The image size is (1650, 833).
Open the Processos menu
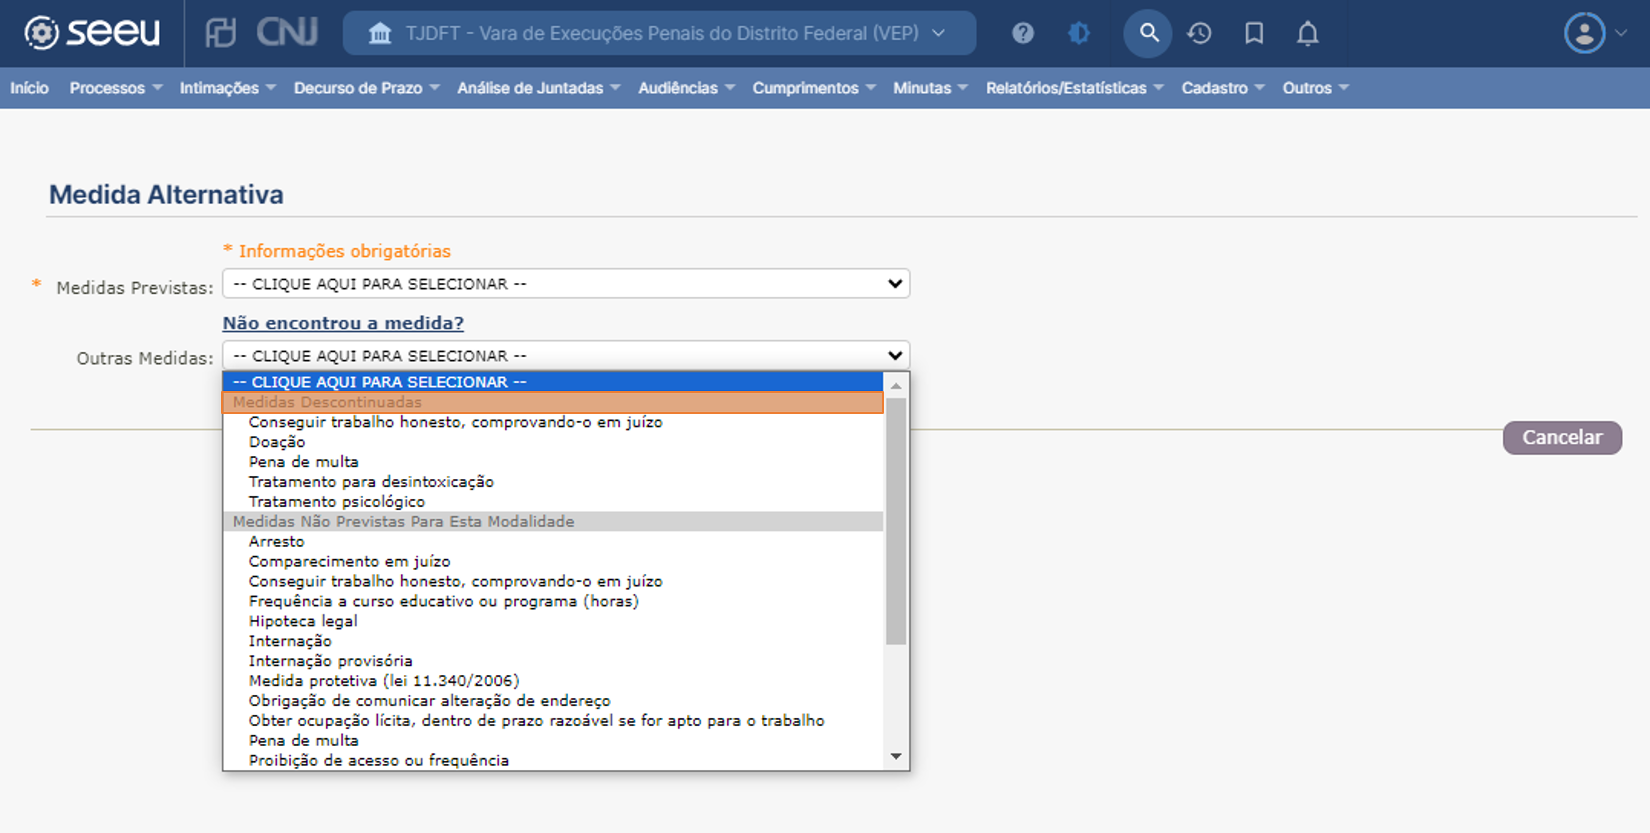click(115, 88)
